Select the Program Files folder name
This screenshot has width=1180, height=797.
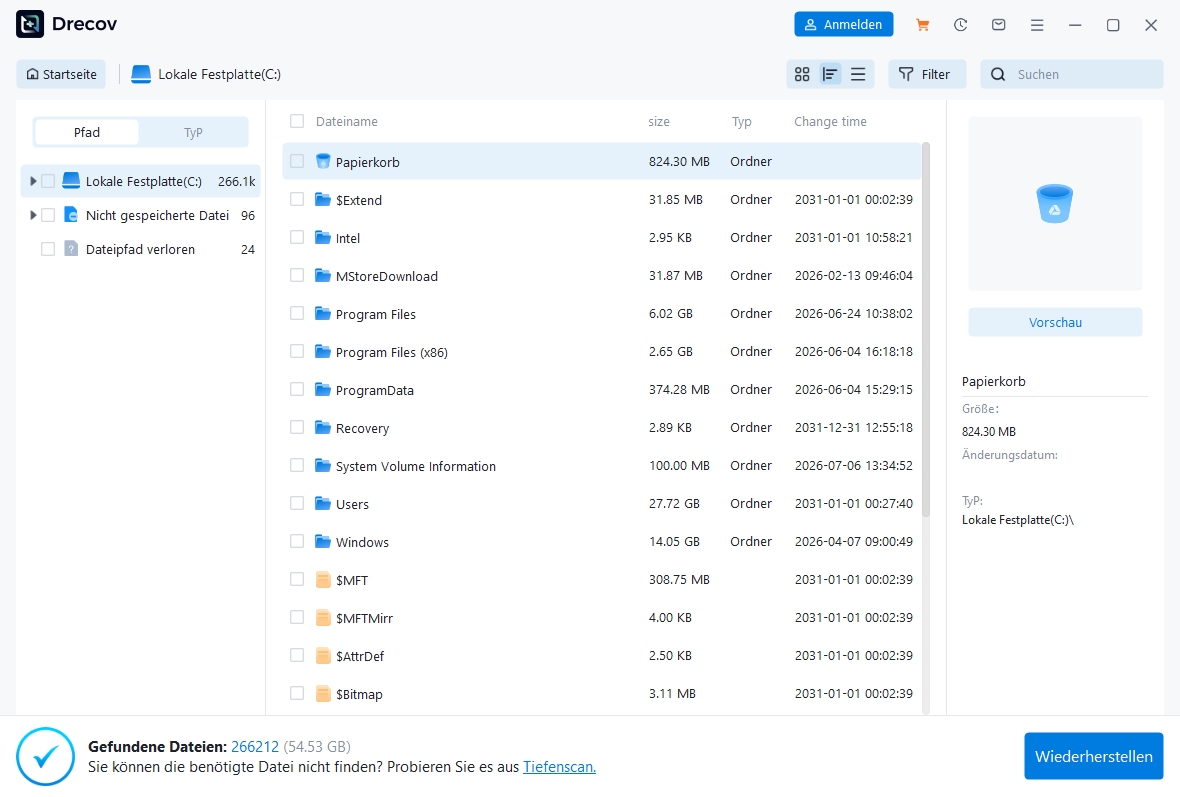pyautogui.click(x=376, y=314)
